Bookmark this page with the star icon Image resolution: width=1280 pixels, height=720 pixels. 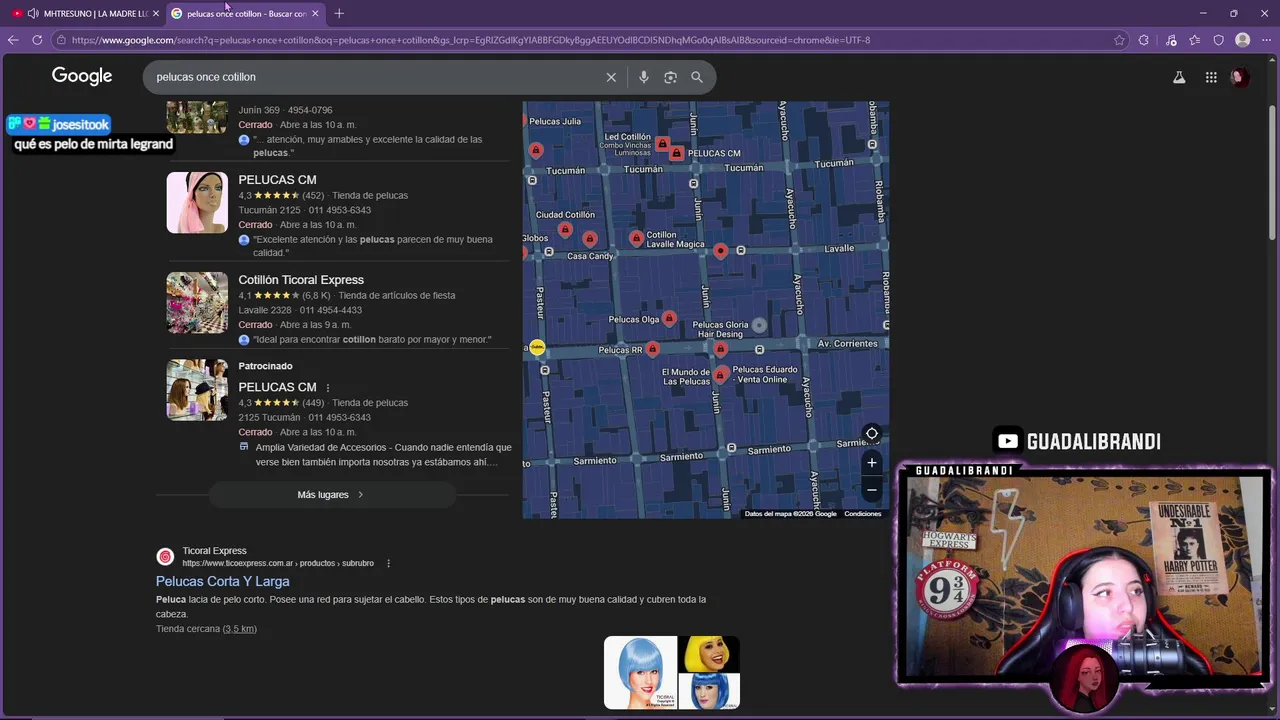1119,40
